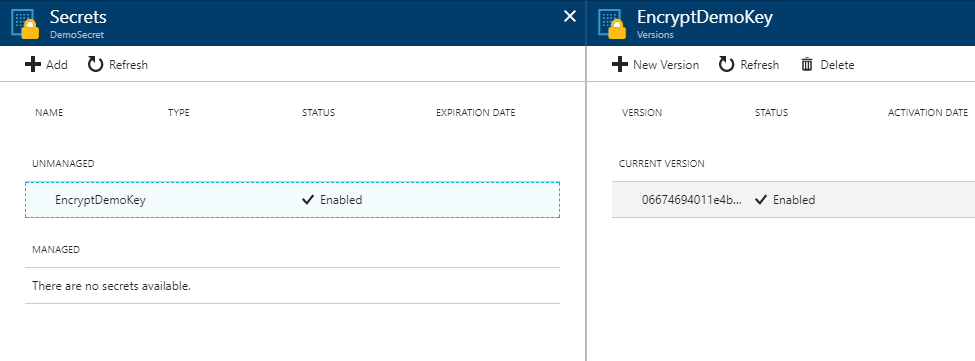Sort by ACTIVATION DATE column header

coord(928,112)
